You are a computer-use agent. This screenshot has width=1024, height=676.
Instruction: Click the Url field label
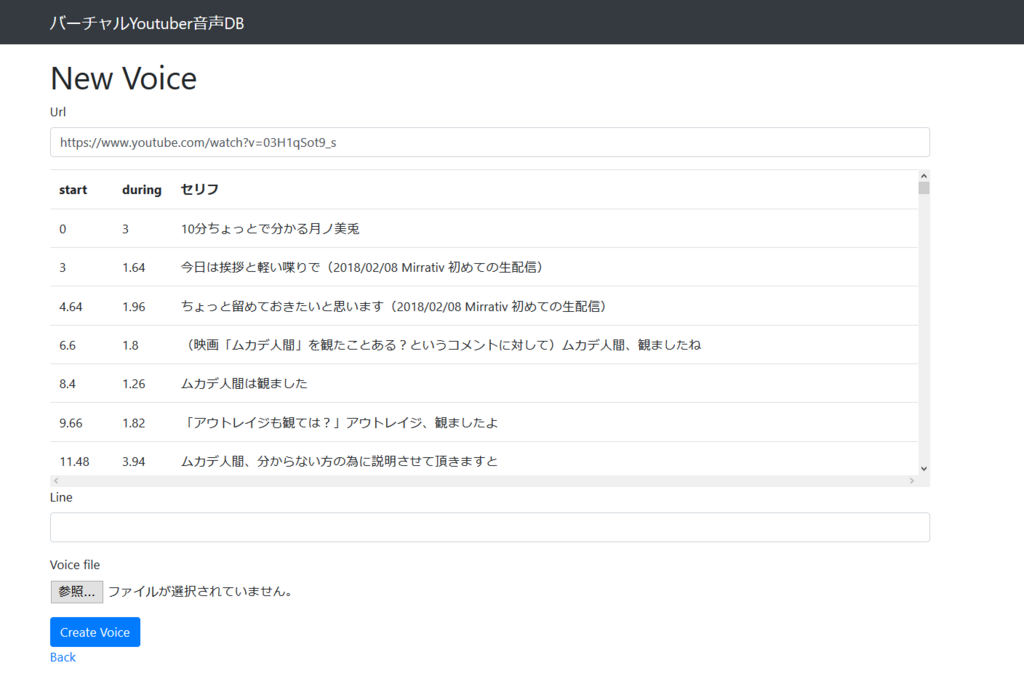coord(58,112)
